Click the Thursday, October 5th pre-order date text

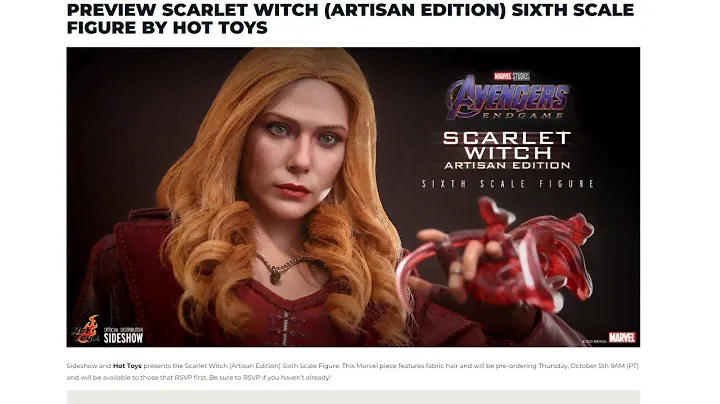[x=575, y=366]
